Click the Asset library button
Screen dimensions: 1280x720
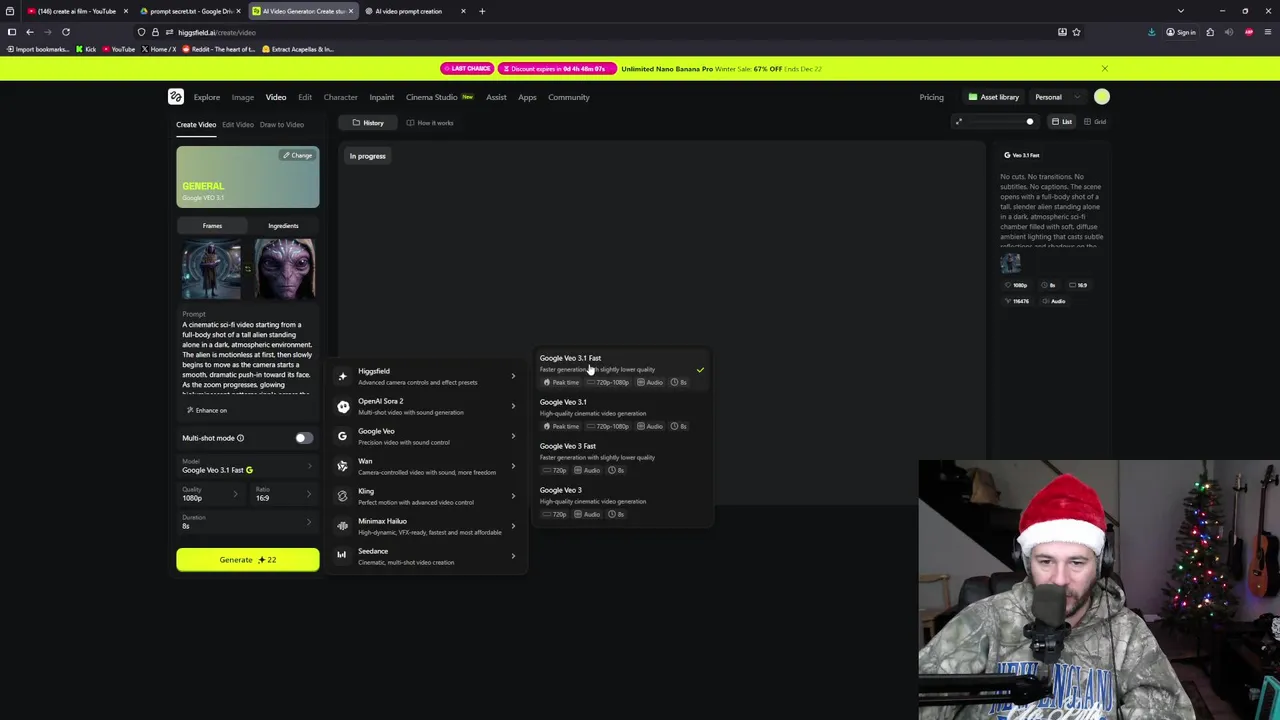click(x=994, y=97)
